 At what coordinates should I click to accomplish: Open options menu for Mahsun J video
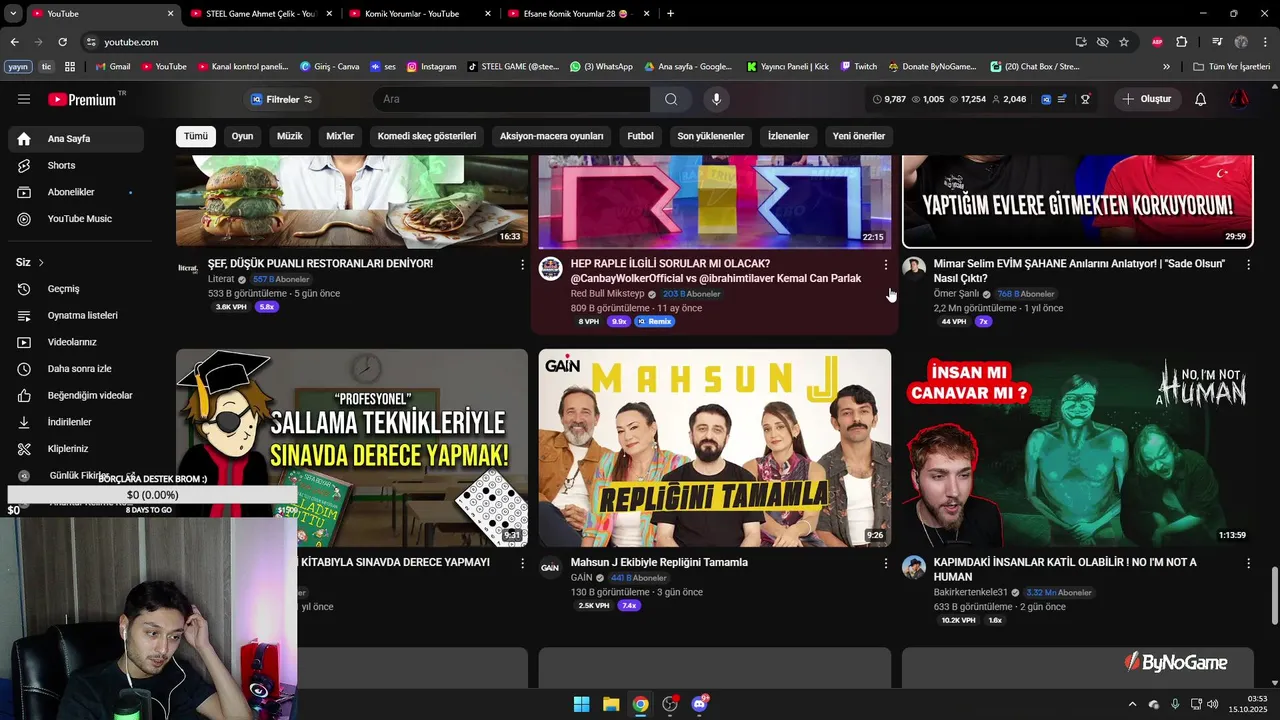[x=885, y=564]
